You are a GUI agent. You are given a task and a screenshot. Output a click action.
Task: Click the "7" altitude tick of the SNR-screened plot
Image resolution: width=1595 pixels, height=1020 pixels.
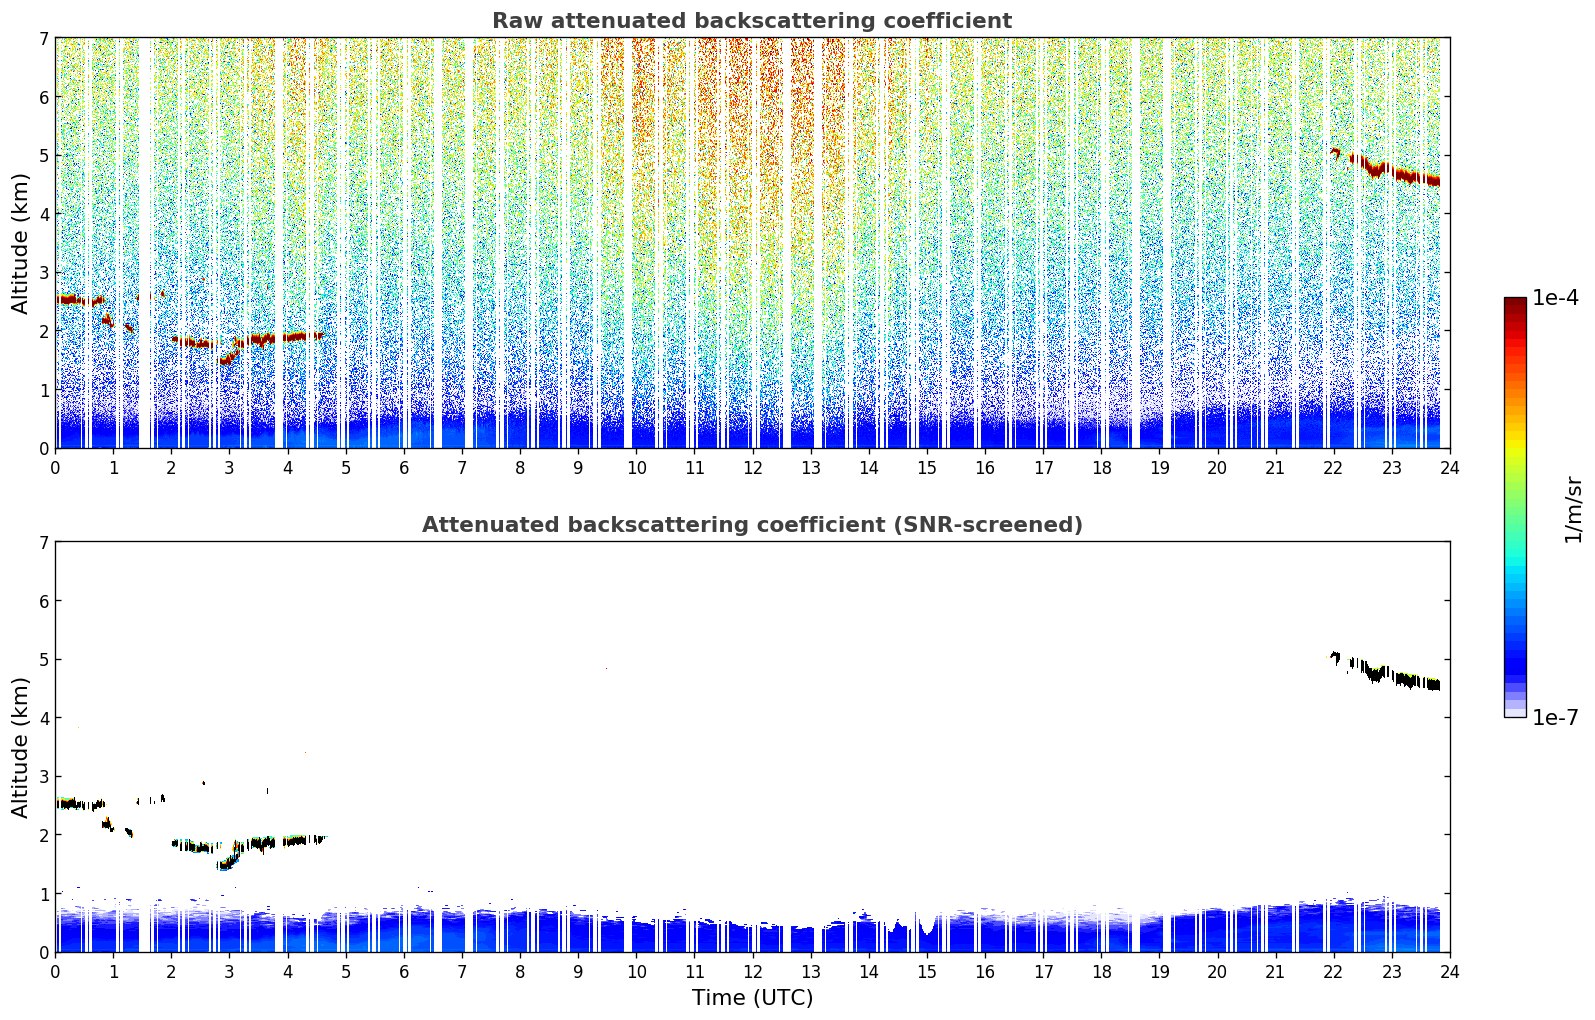[43, 542]
